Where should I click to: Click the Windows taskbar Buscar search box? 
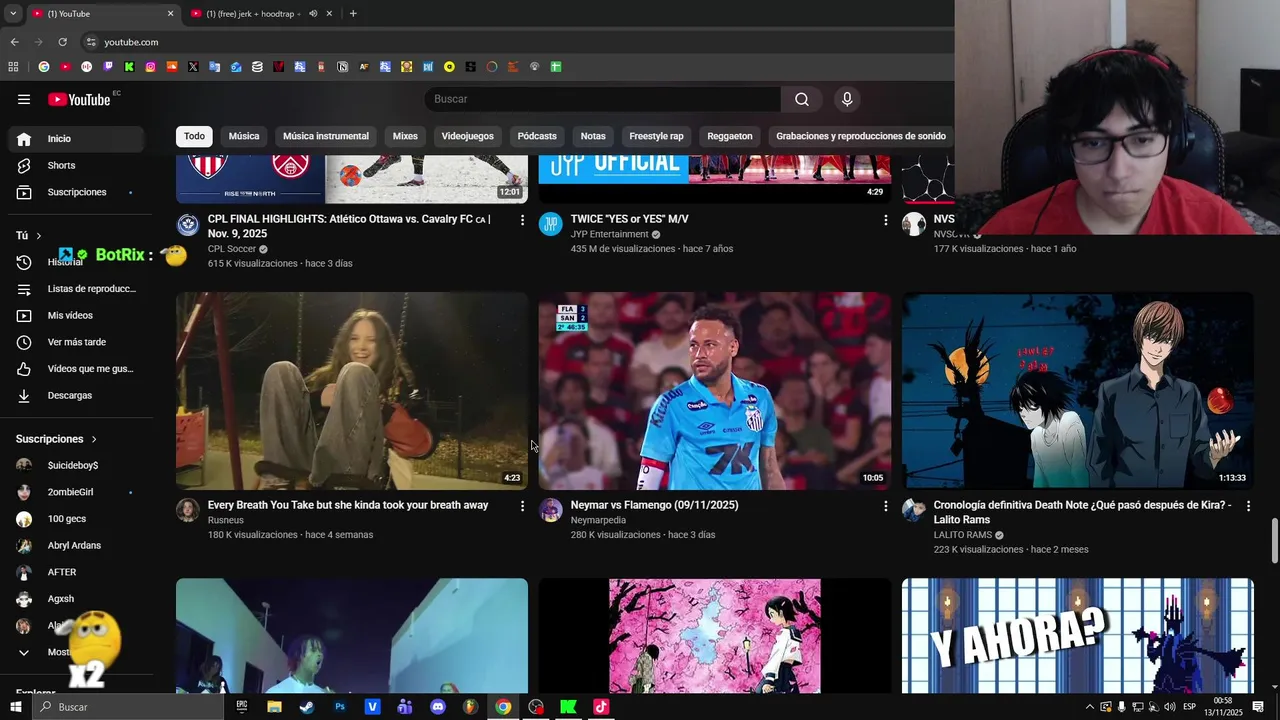tap(128, 707)
